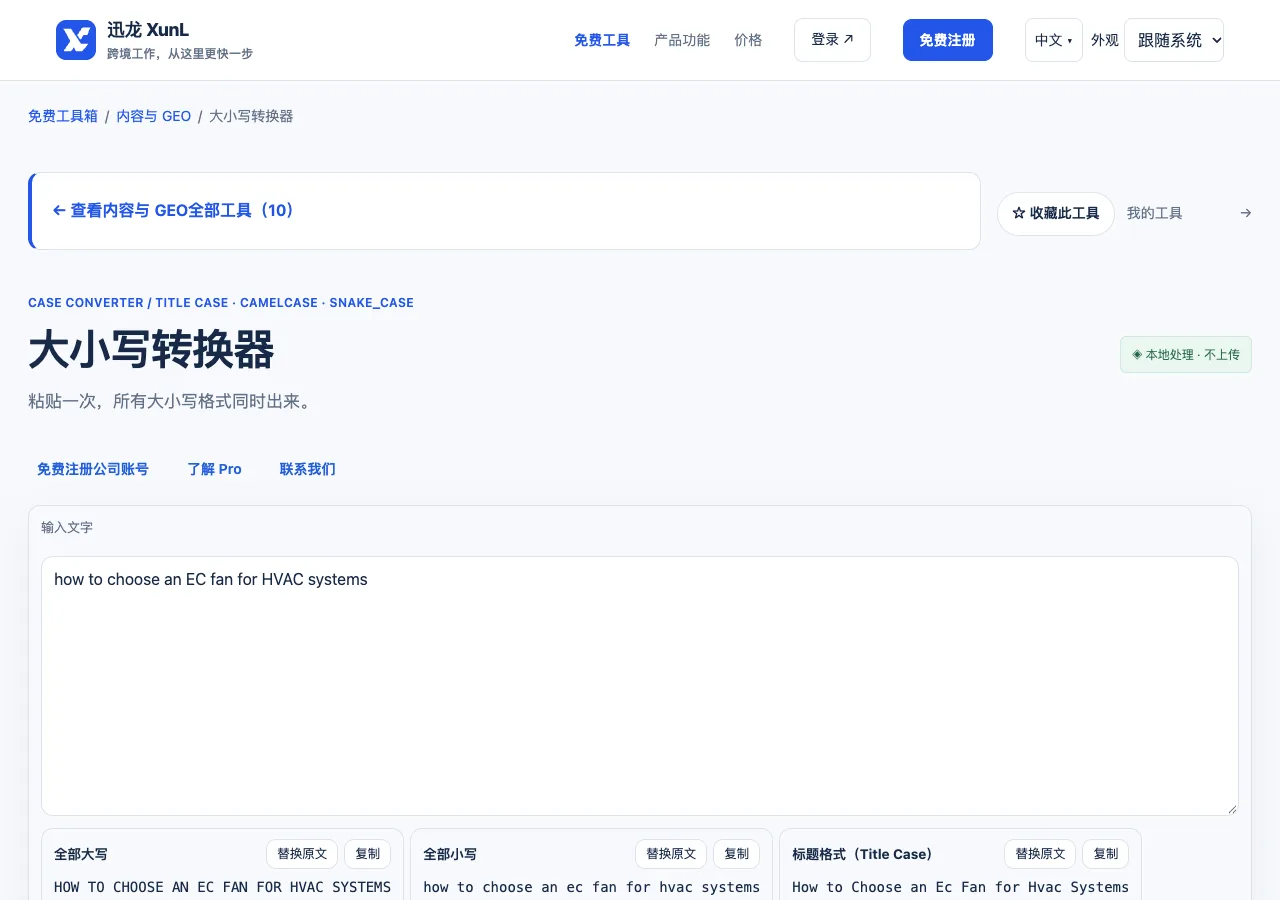Open the 中文 language dropdown
The image size is (1280, 900).
[x=1054, y=40]
